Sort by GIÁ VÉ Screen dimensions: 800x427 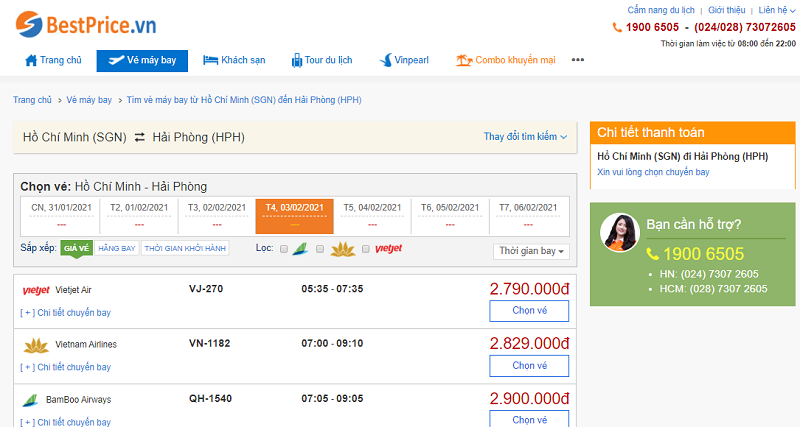[77, 248]
